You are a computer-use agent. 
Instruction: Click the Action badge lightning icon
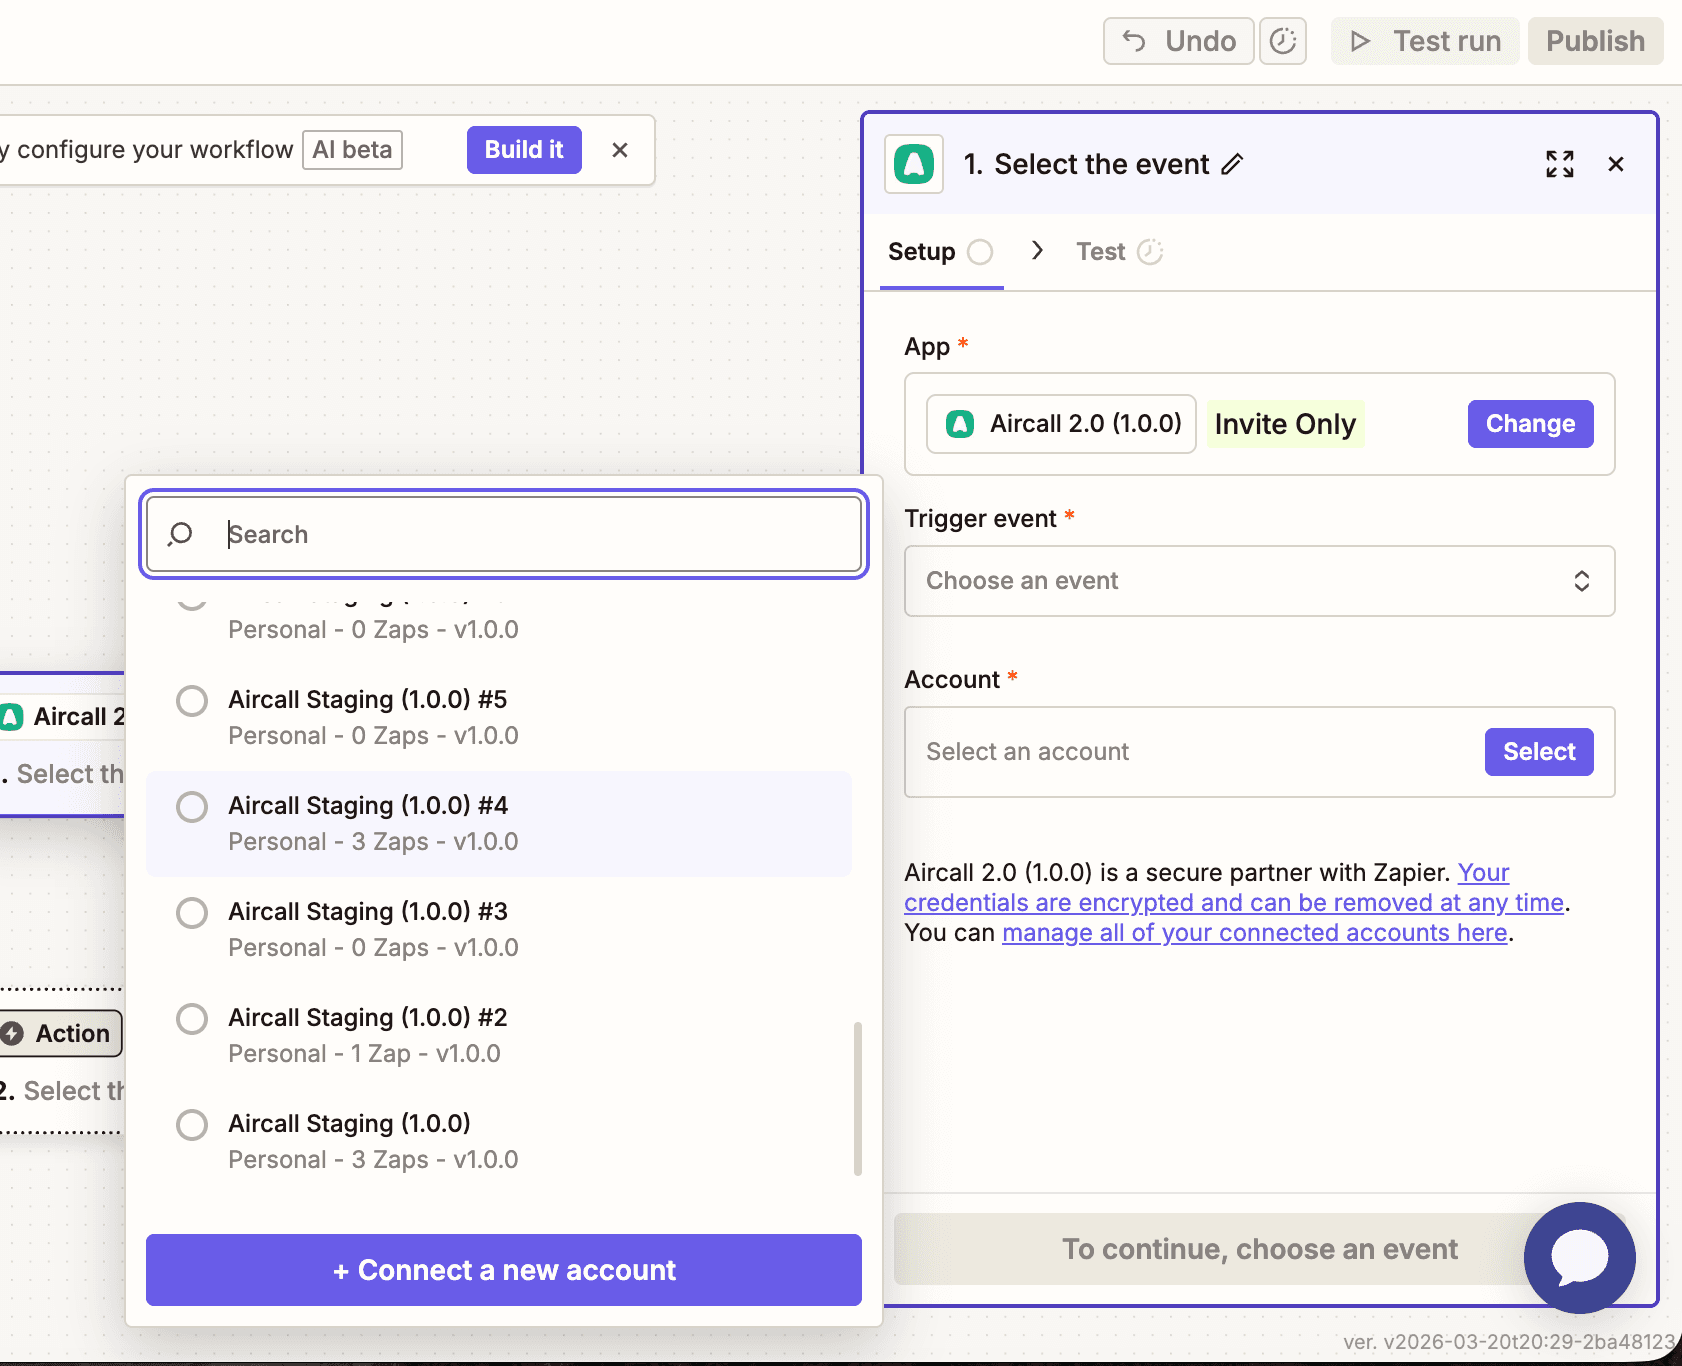pos(14,1033)
